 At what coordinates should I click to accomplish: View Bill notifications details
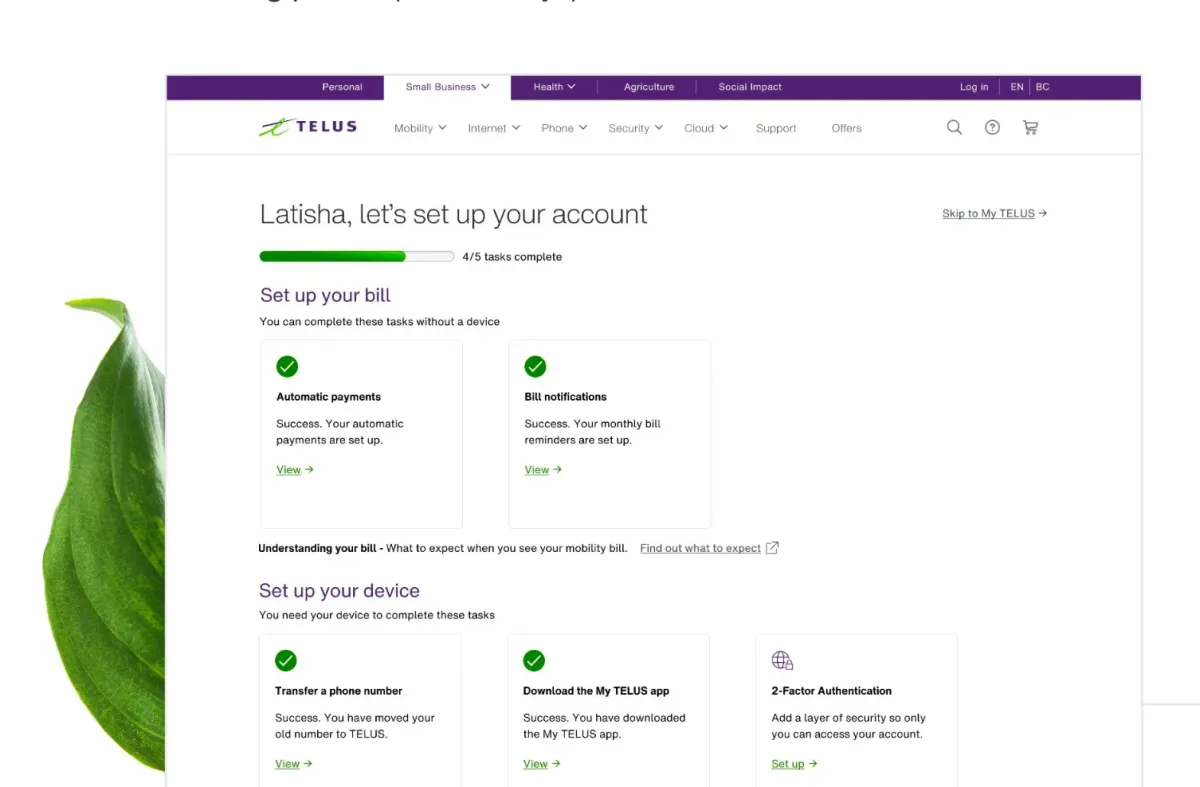click(x=543, y=470)
